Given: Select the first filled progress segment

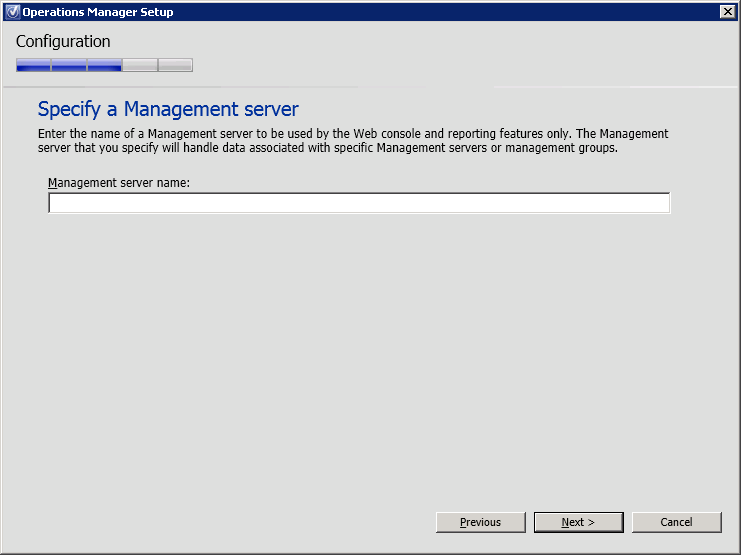Looking at the screenshot, I should click(33, 65).
